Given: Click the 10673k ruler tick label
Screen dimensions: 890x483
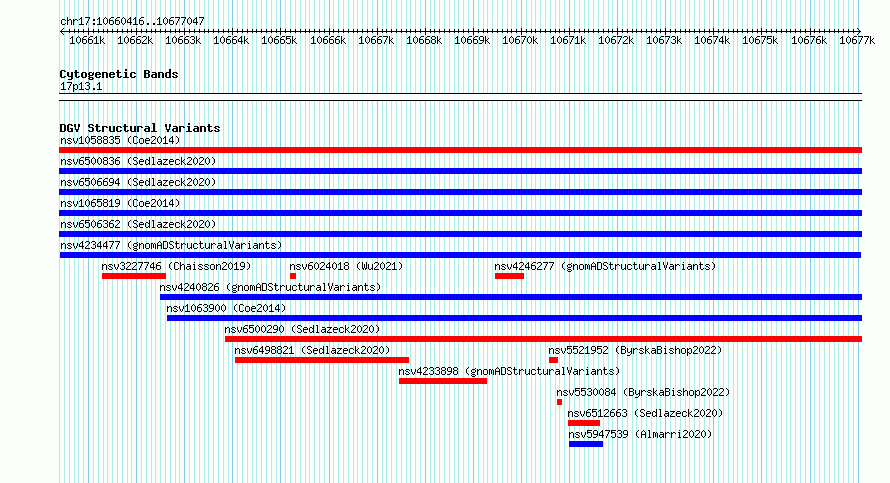Looking at the screenshot, I should (664, 40).
